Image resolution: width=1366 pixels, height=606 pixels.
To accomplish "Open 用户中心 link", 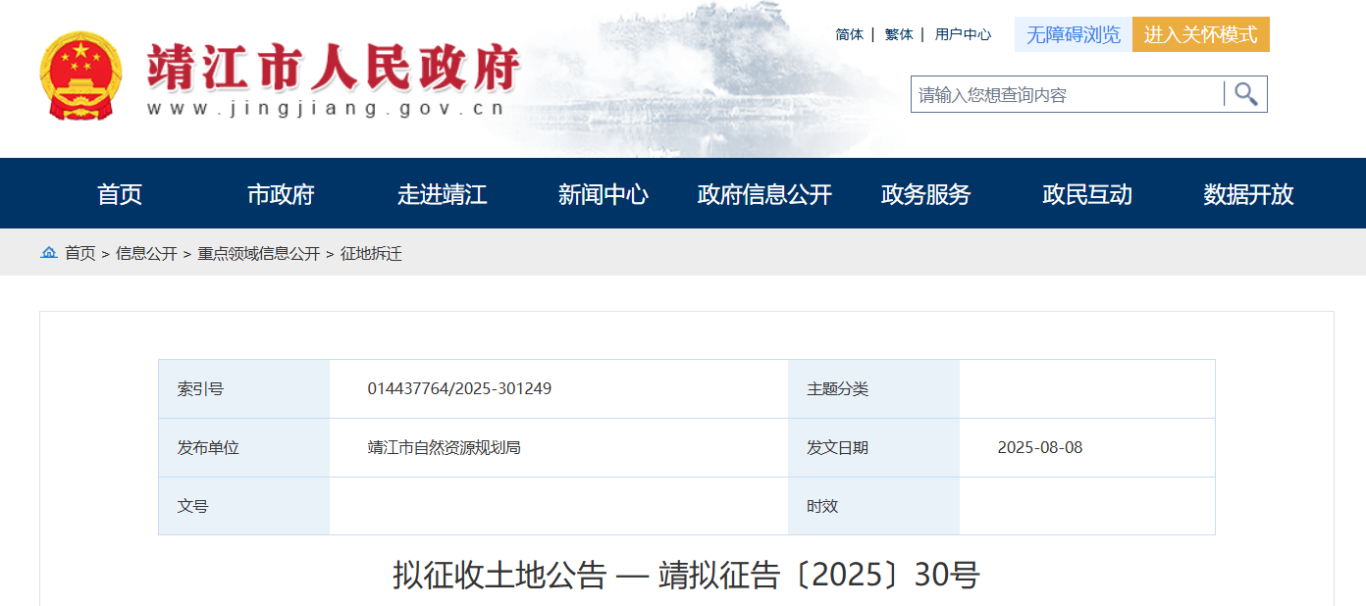I will 963,34.
